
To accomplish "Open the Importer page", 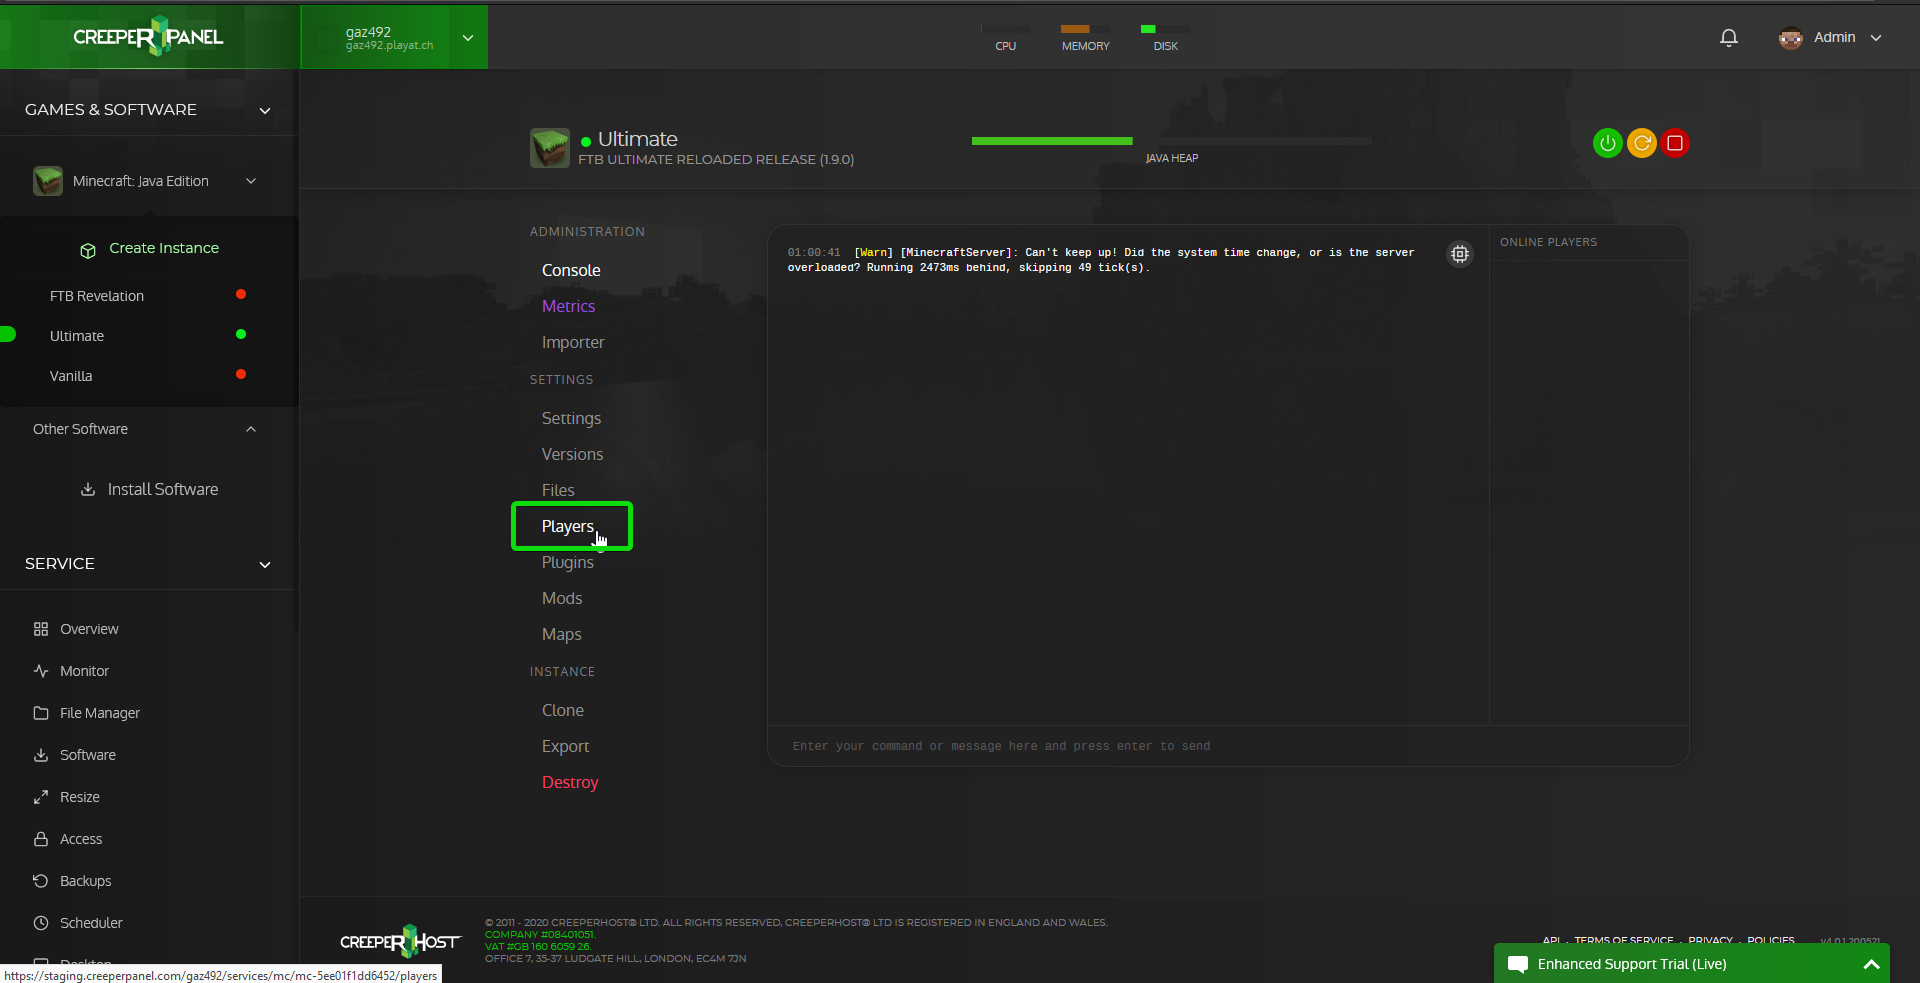I will pos(573,342).
